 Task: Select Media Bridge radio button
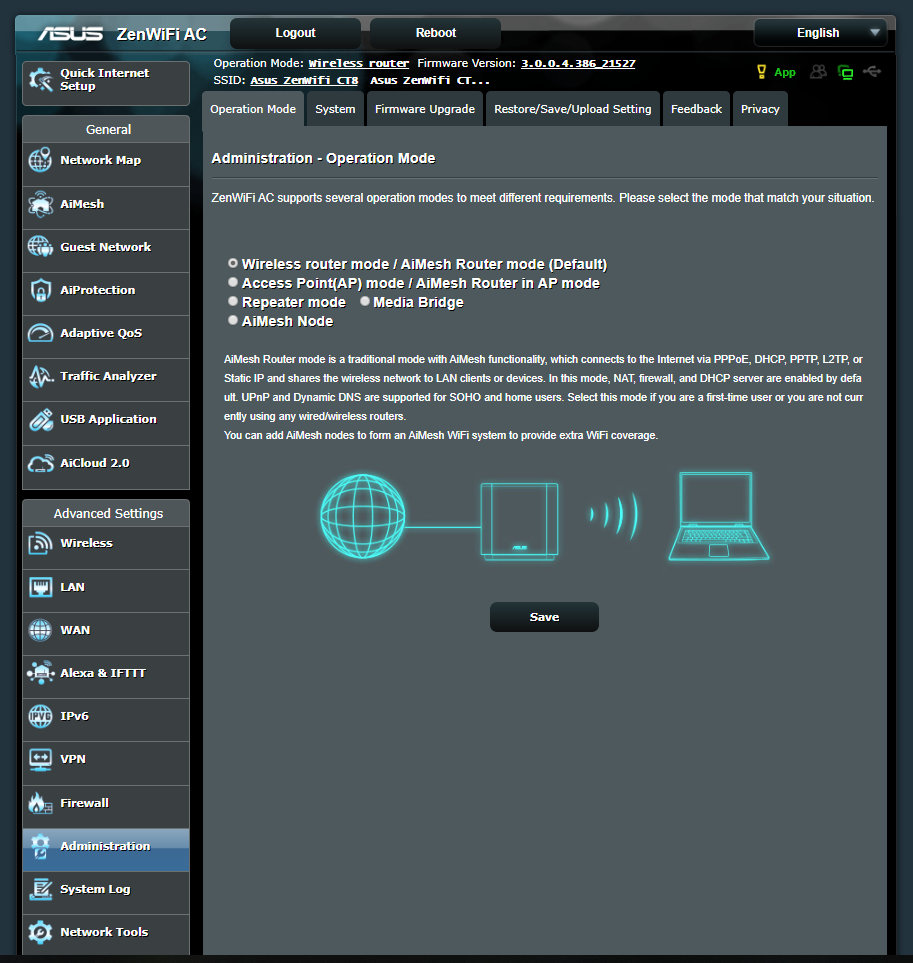(365, 302)
